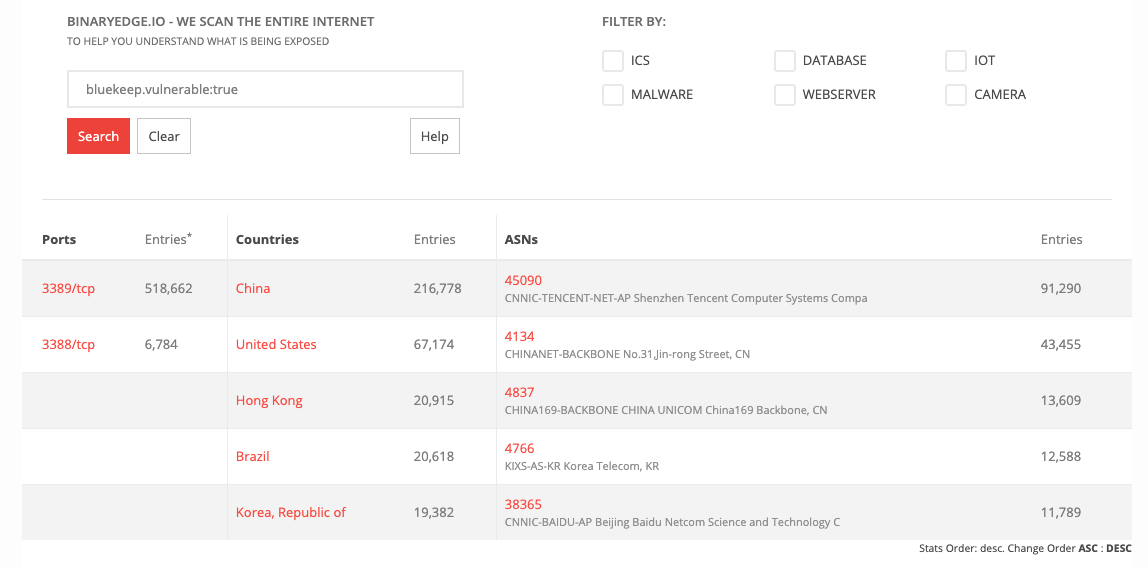Select the United States country link
1148x568 pixels.
click(276, 344)
